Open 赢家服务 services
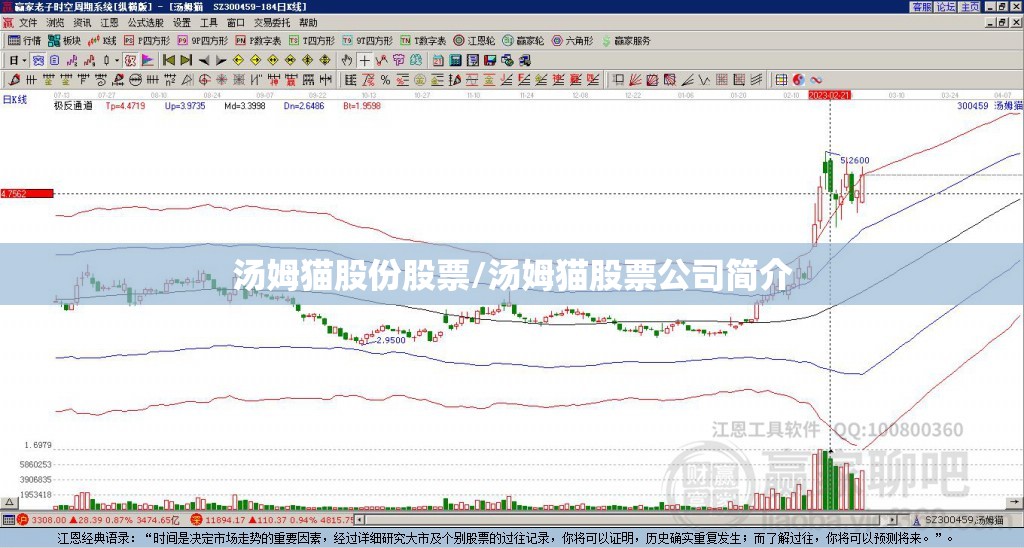 [626, 40]
